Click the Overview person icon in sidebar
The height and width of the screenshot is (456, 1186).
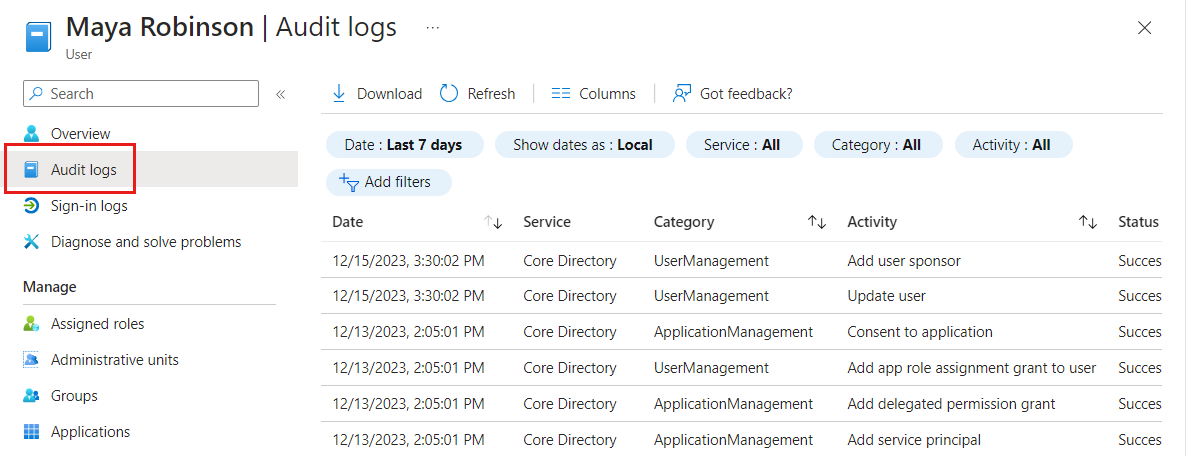click(x=33, y=133)
